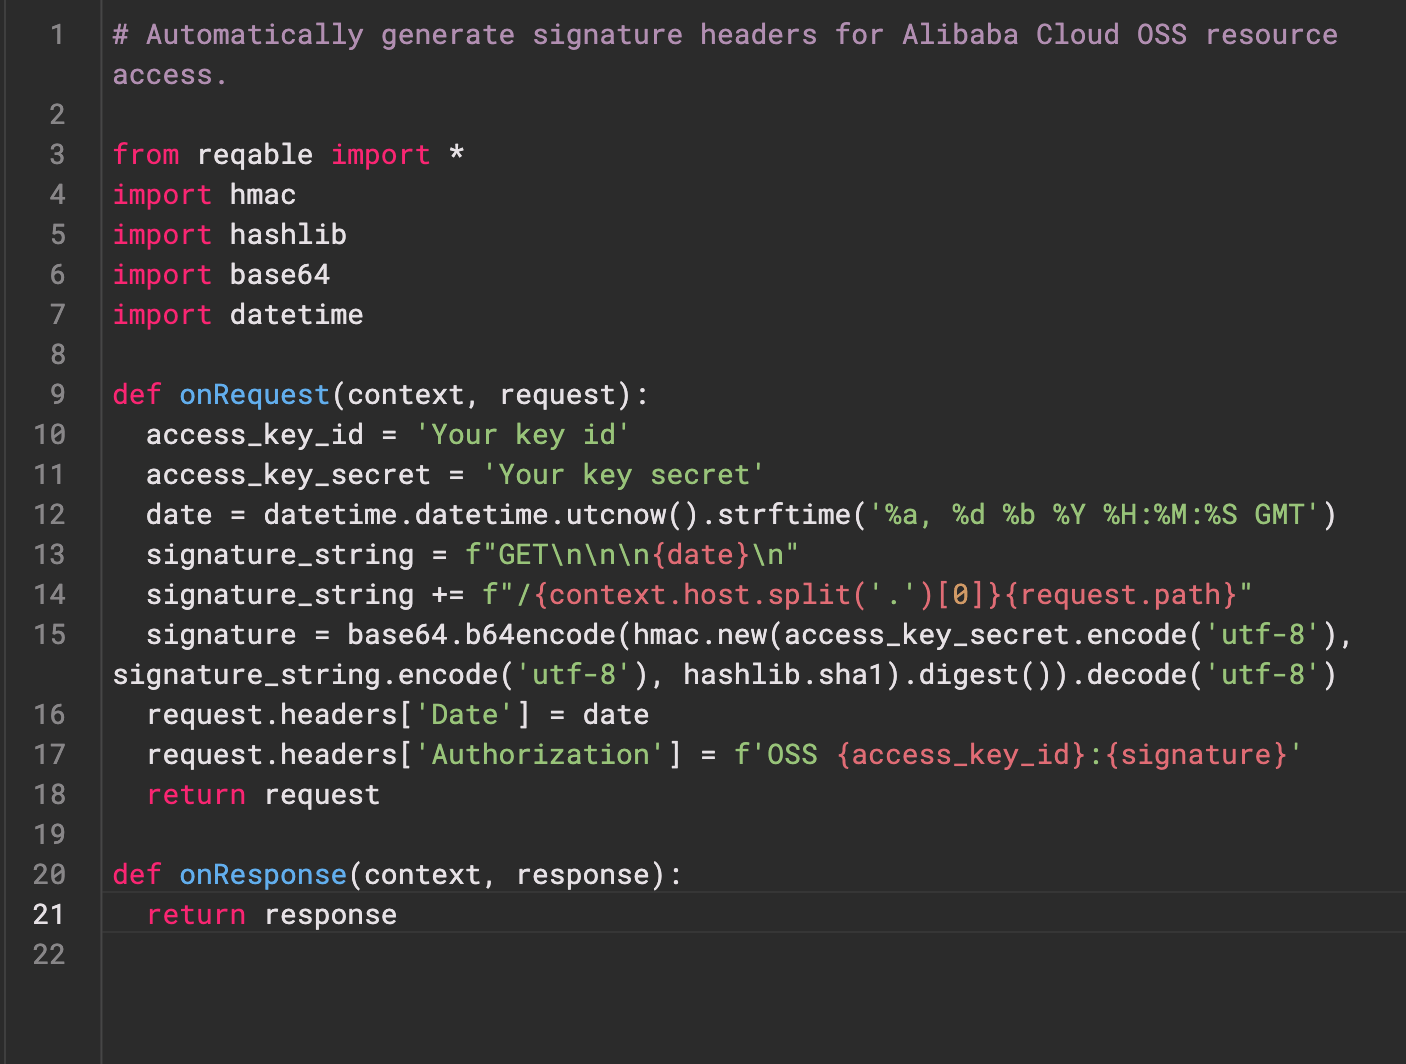Click the comment text on line 1
The image size is (1406, 1064).
click(x=725, y=55)
